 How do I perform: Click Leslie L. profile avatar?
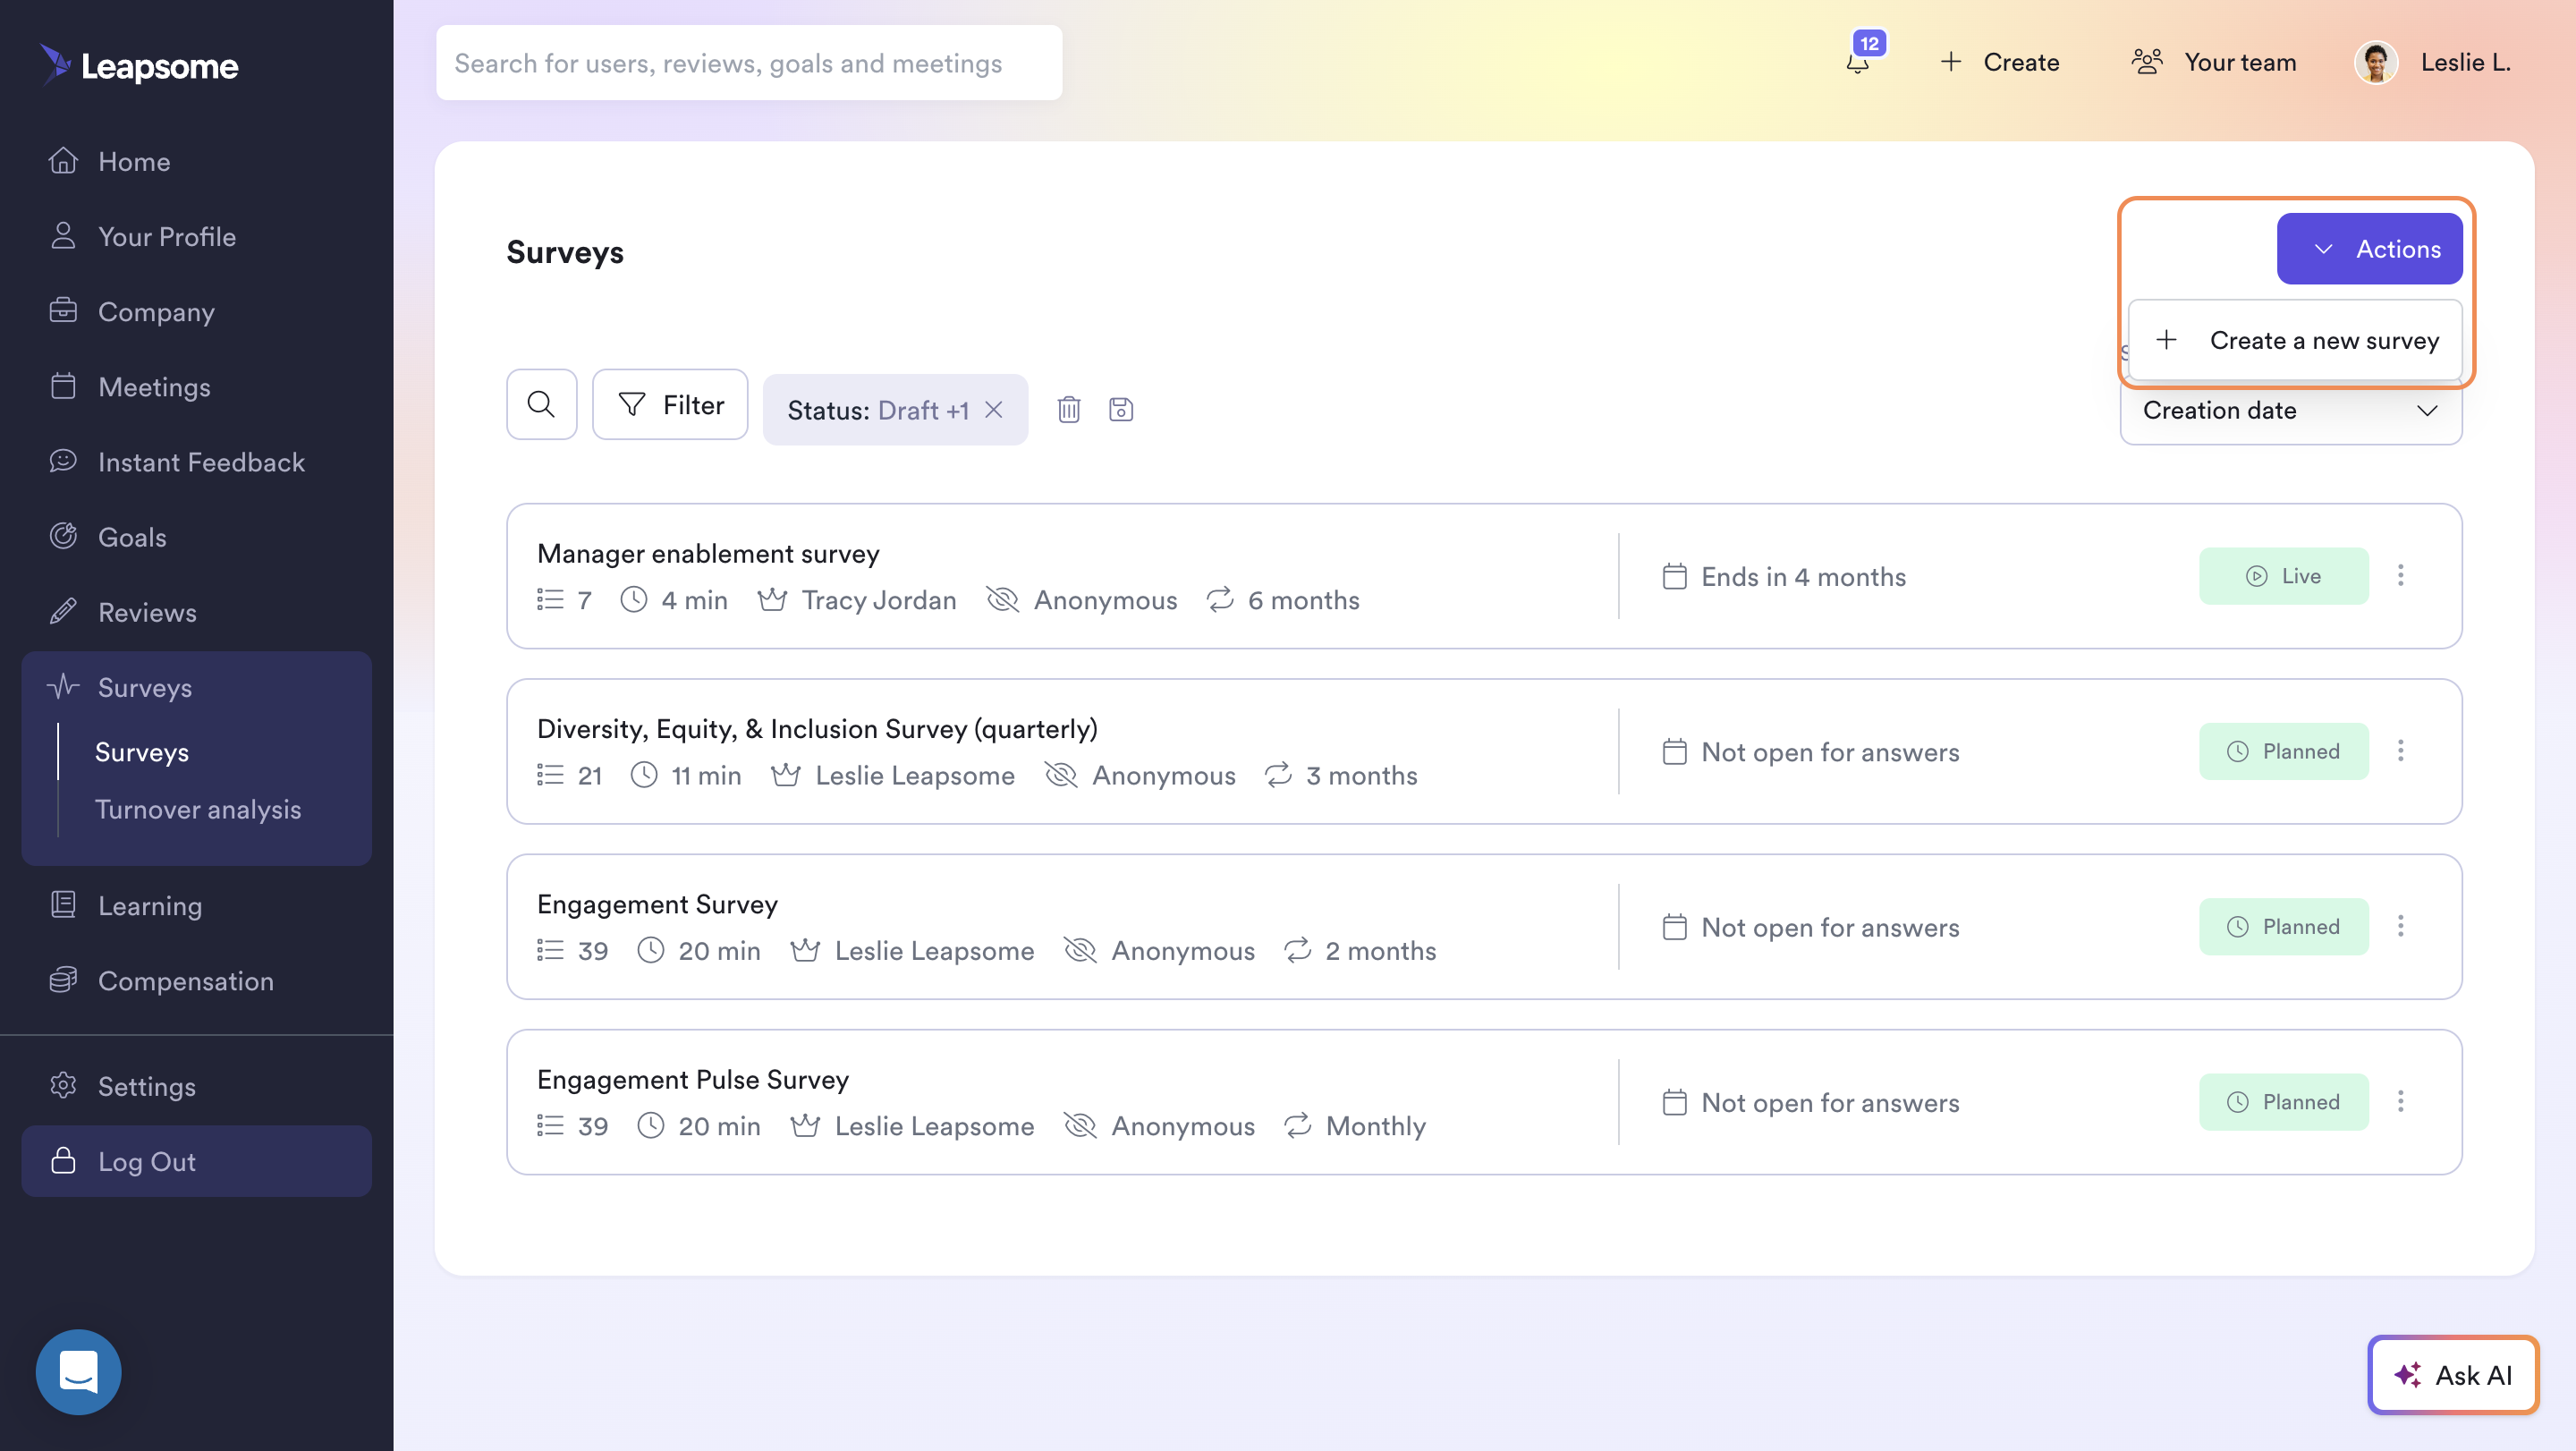point(2376,63)
